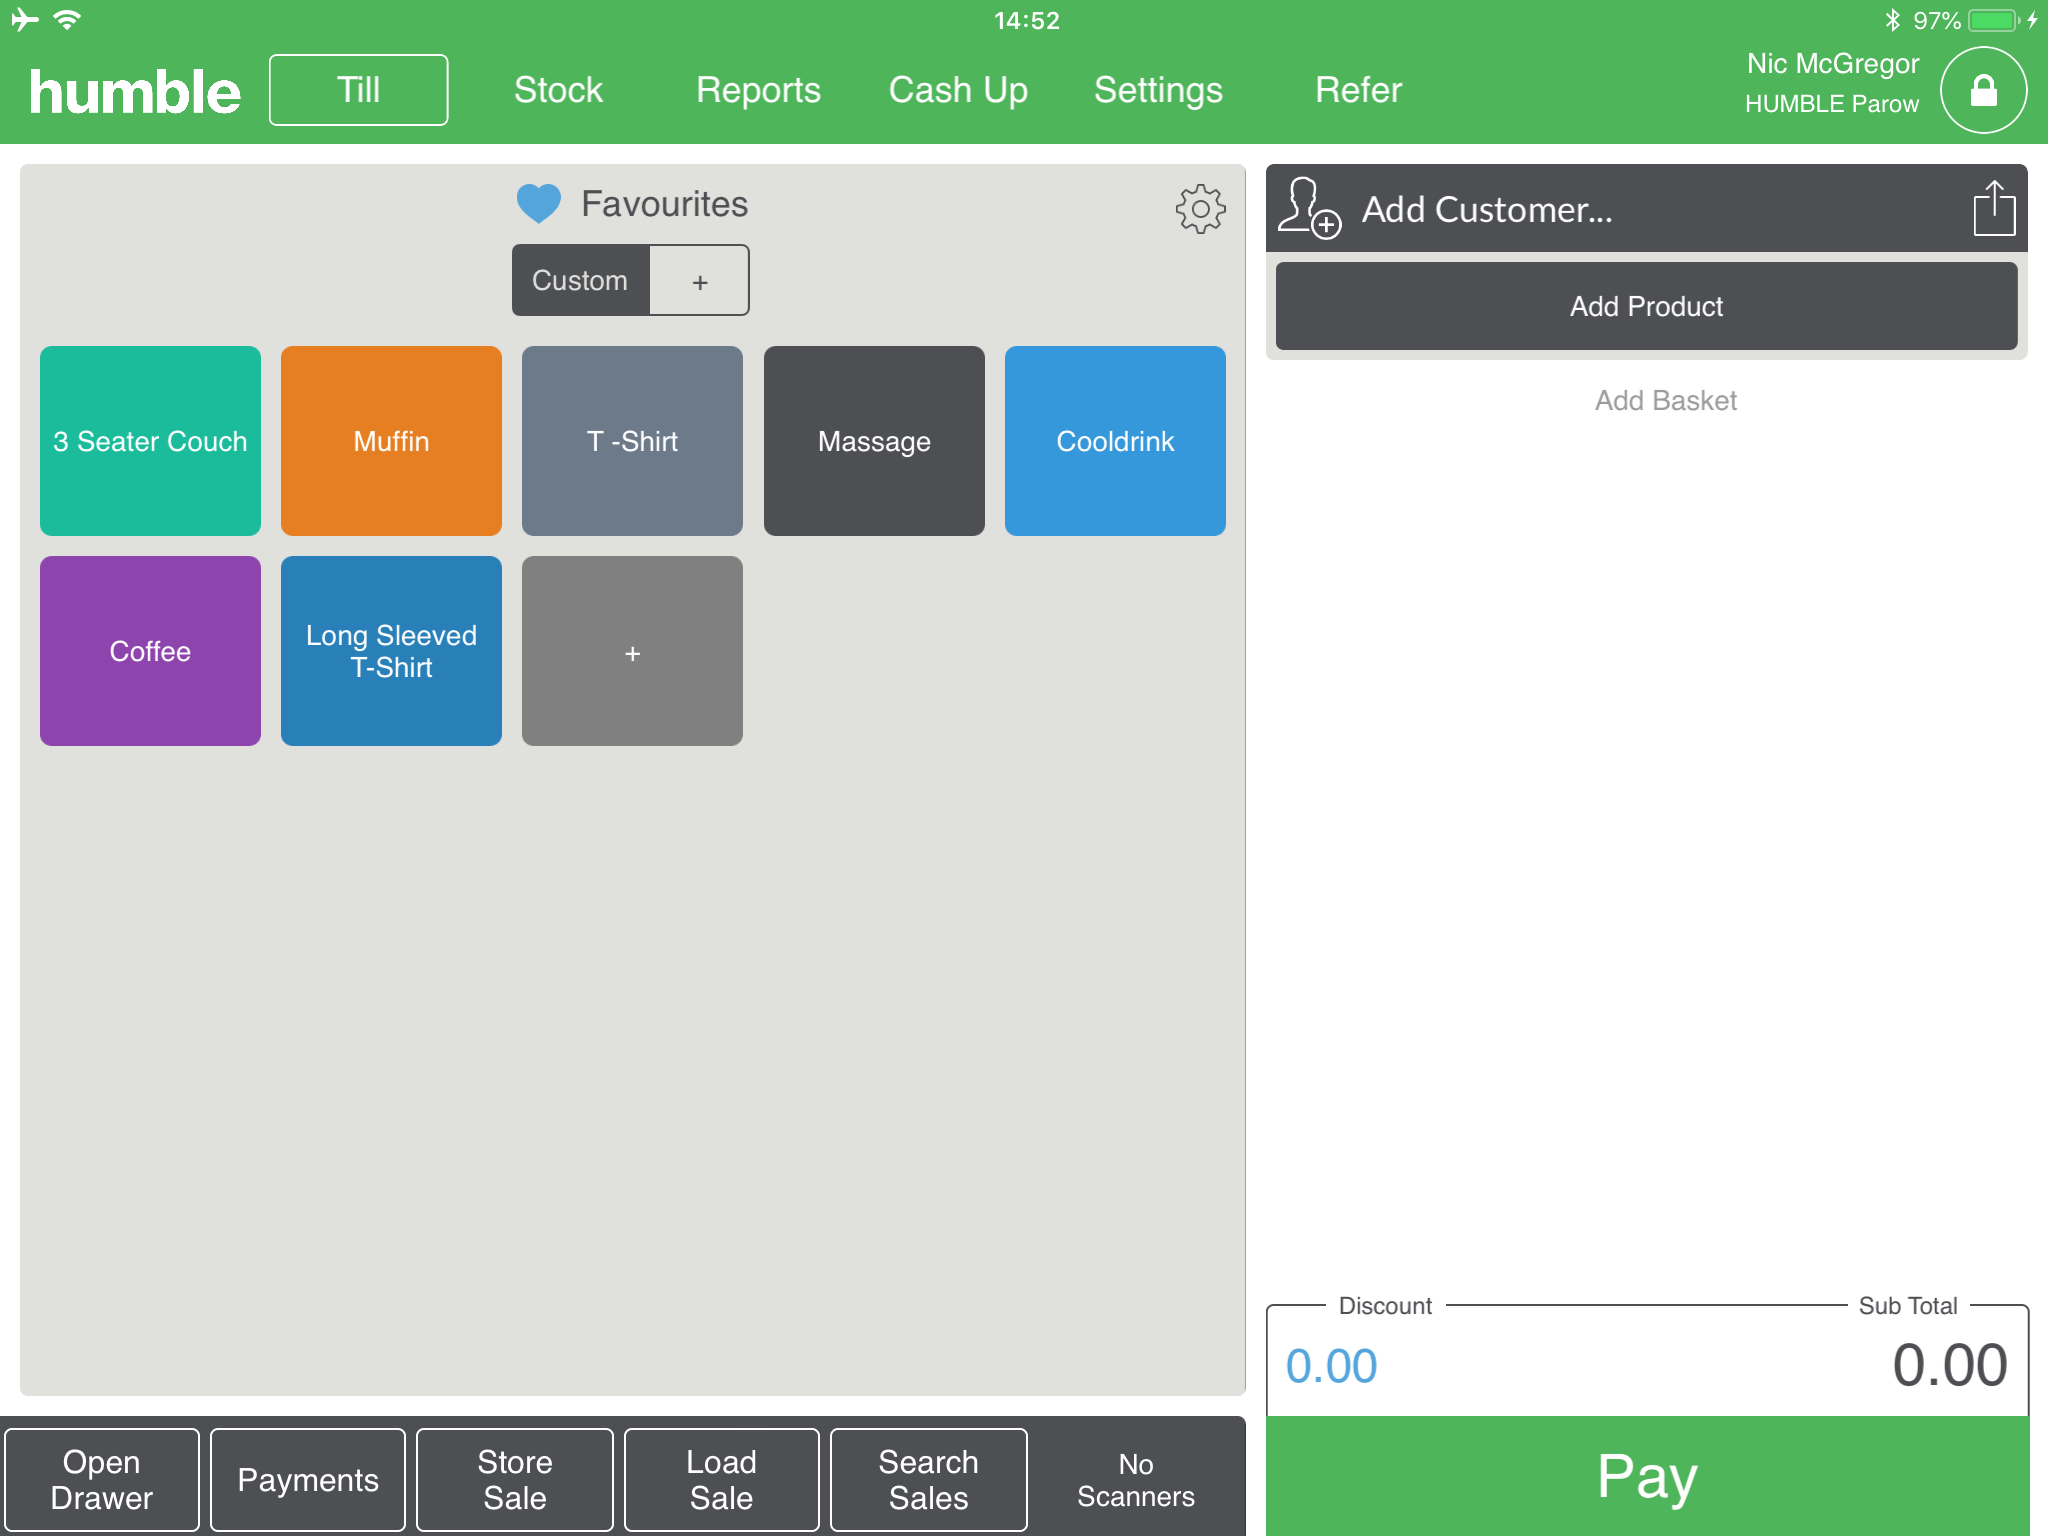The image size is (2048, 1536).
Task: Tap the blue Favourites heart icon
Action: click(538, 204)
